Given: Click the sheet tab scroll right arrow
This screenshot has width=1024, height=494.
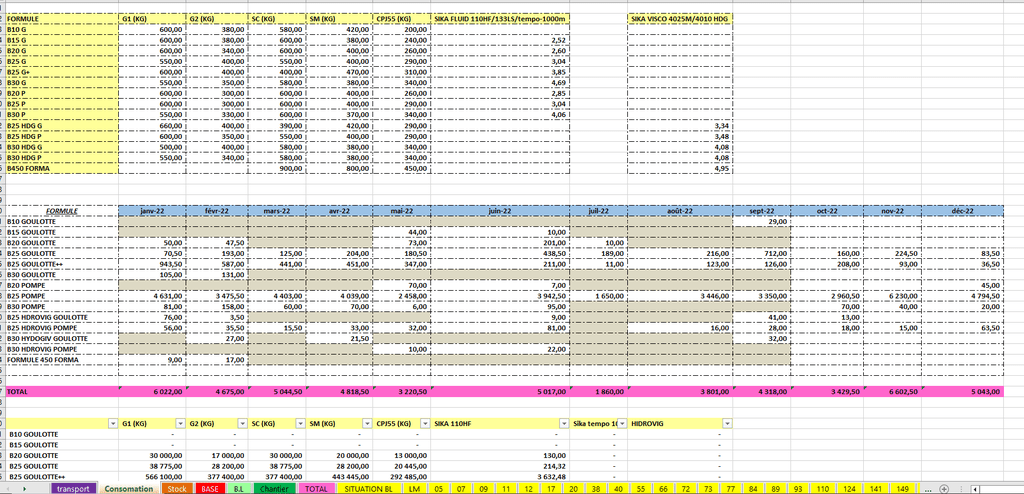Looking at the screenshot, I should [x=24, y=489].
